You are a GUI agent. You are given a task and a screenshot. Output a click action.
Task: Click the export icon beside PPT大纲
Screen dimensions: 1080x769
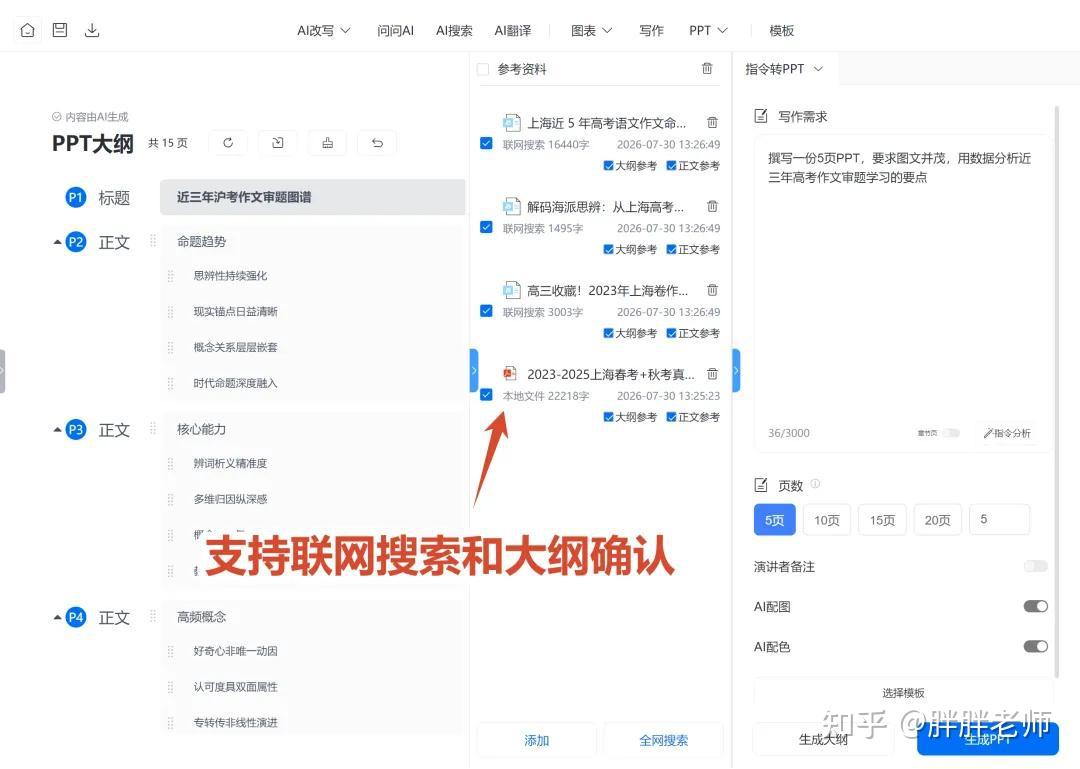pos(278,143)
